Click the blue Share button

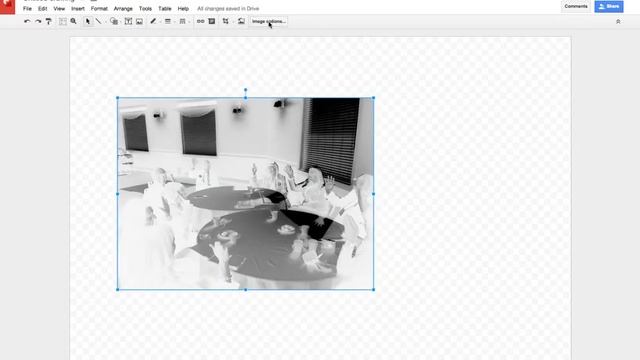click(x=609, y=6)
